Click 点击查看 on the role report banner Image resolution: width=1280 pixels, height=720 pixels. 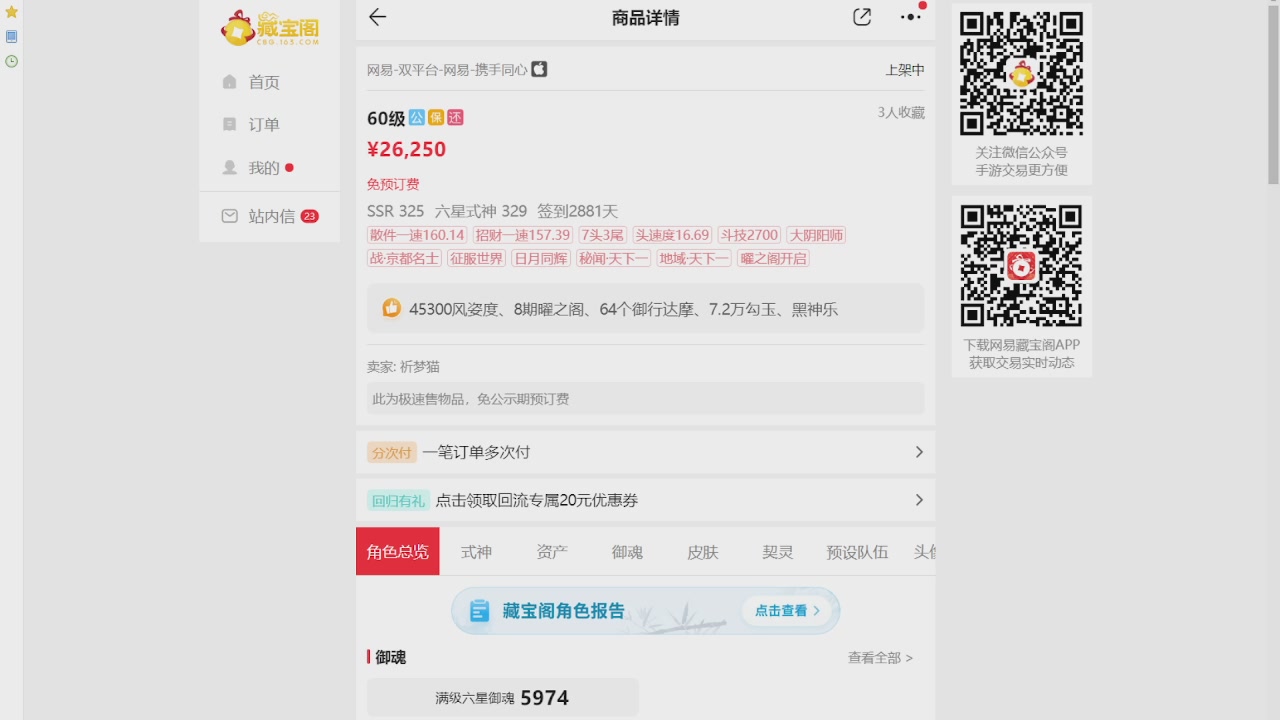tap(787, 610)
